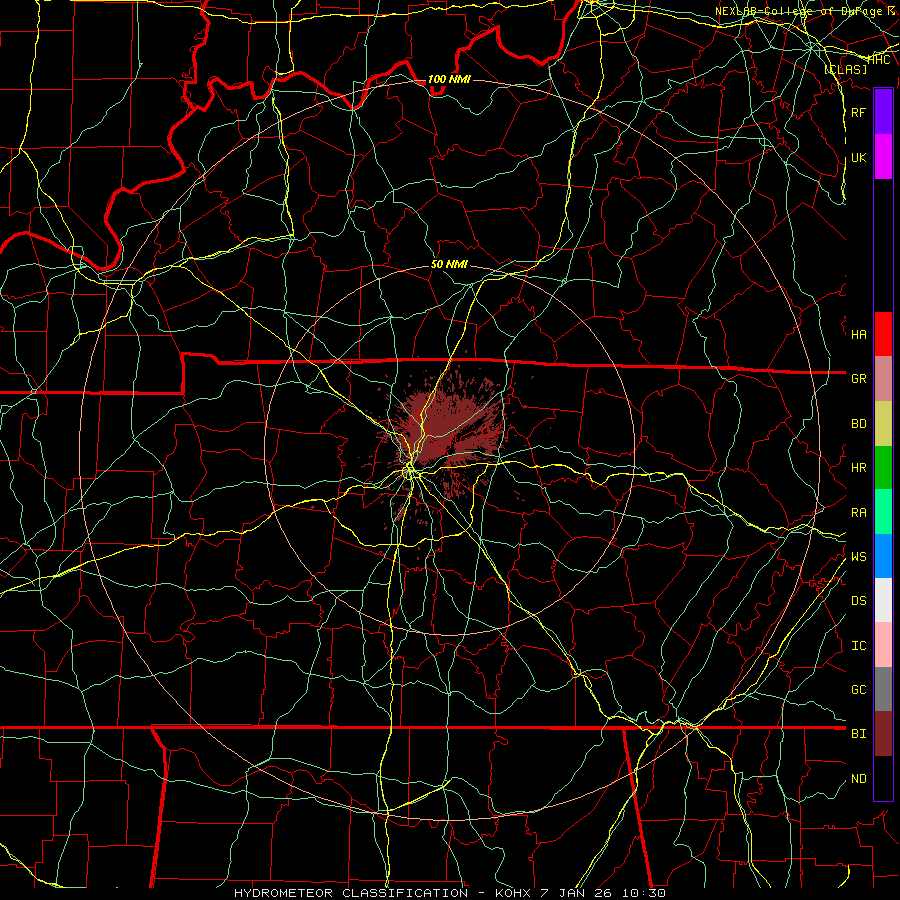Image resolution: width=900 pixels, height=900 pixels.
Task: Click the BI legend label
Action: click(859, 734)
